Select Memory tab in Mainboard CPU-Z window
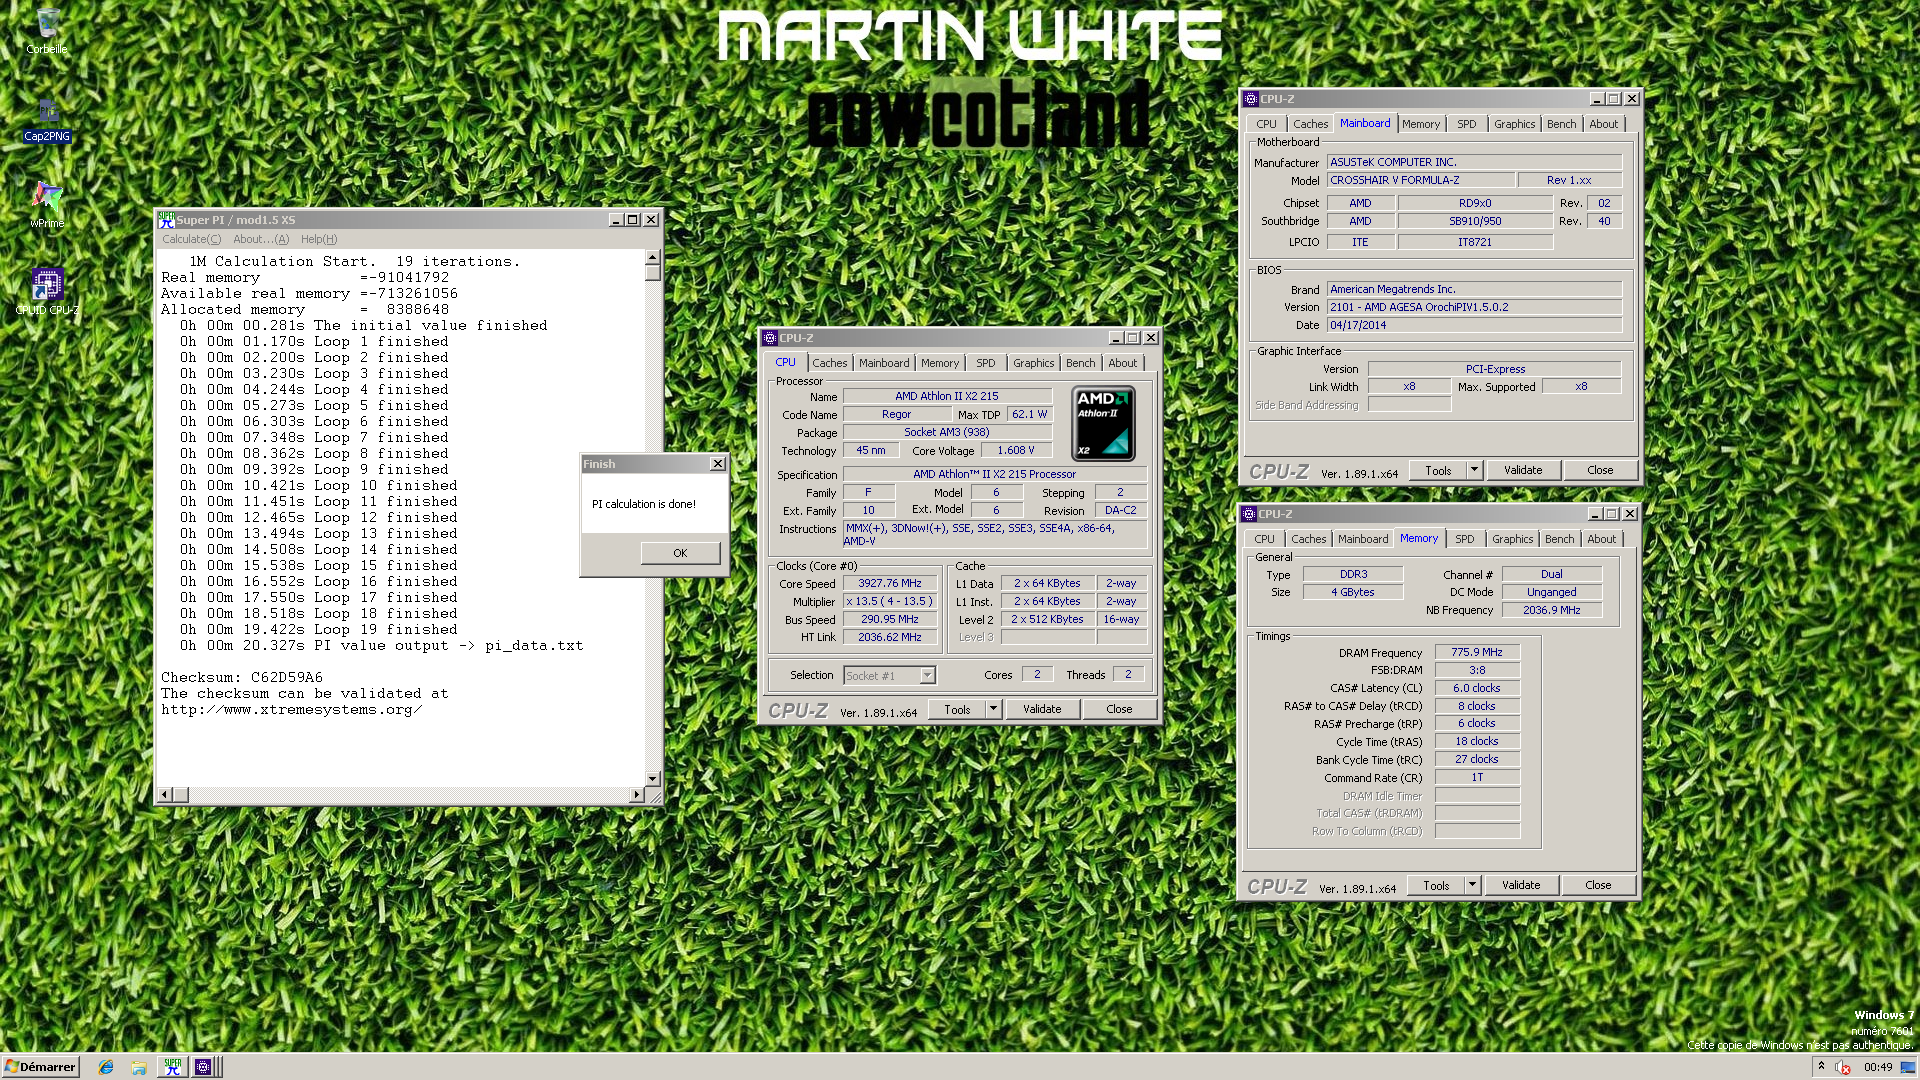The width and height of the screenshot is (1920, 1080). 1420,124
